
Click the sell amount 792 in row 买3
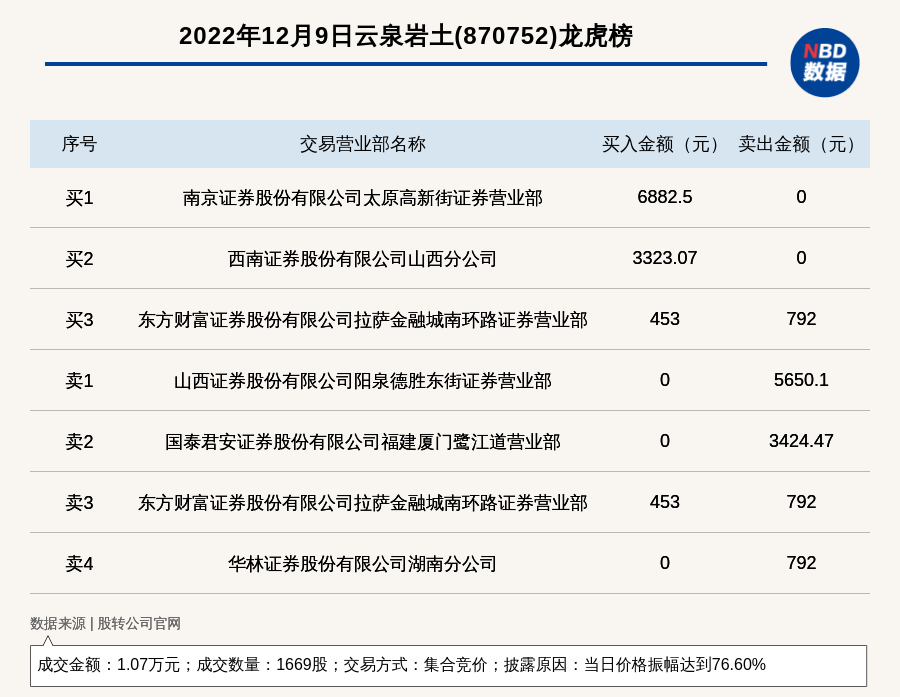[801, 319]
